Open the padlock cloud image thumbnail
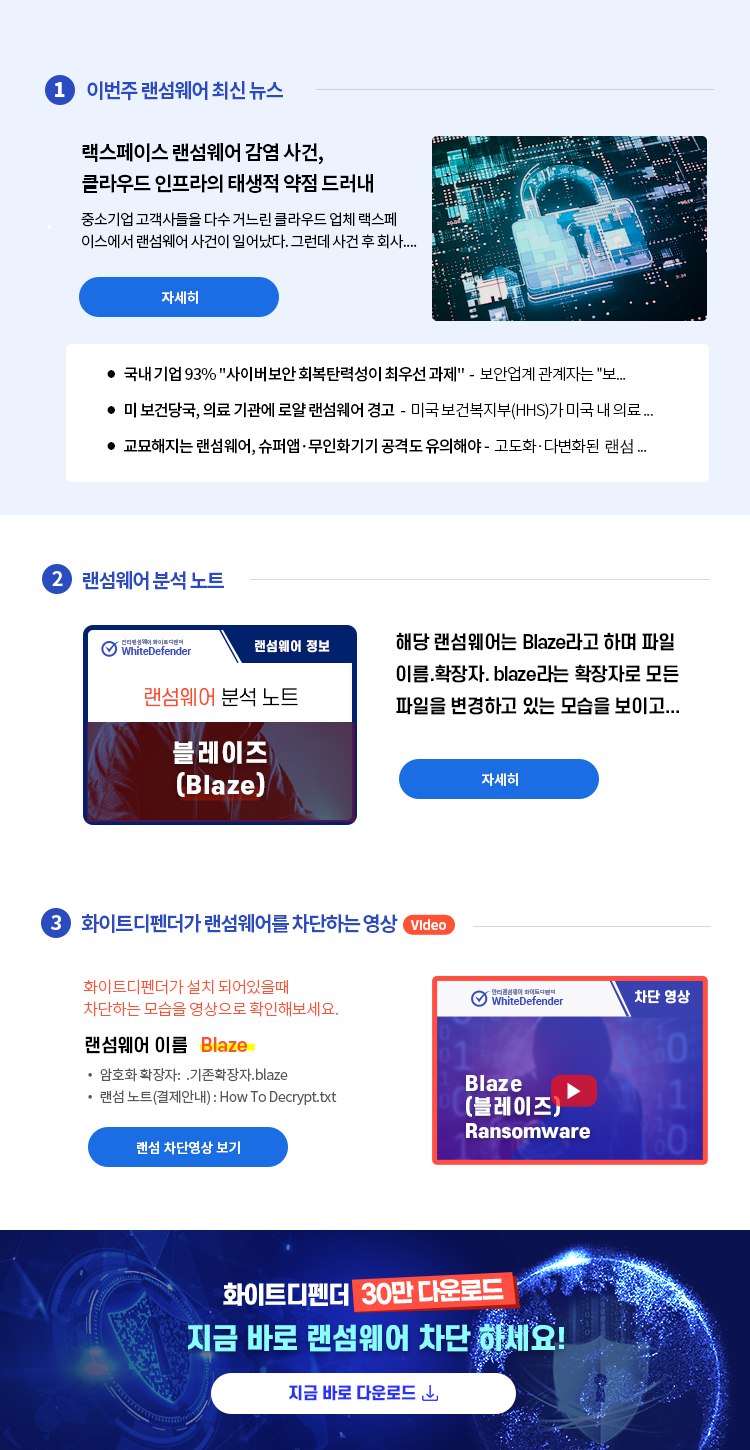The height and width of the screenshot is (1450, 750). [x=569, y=228]
